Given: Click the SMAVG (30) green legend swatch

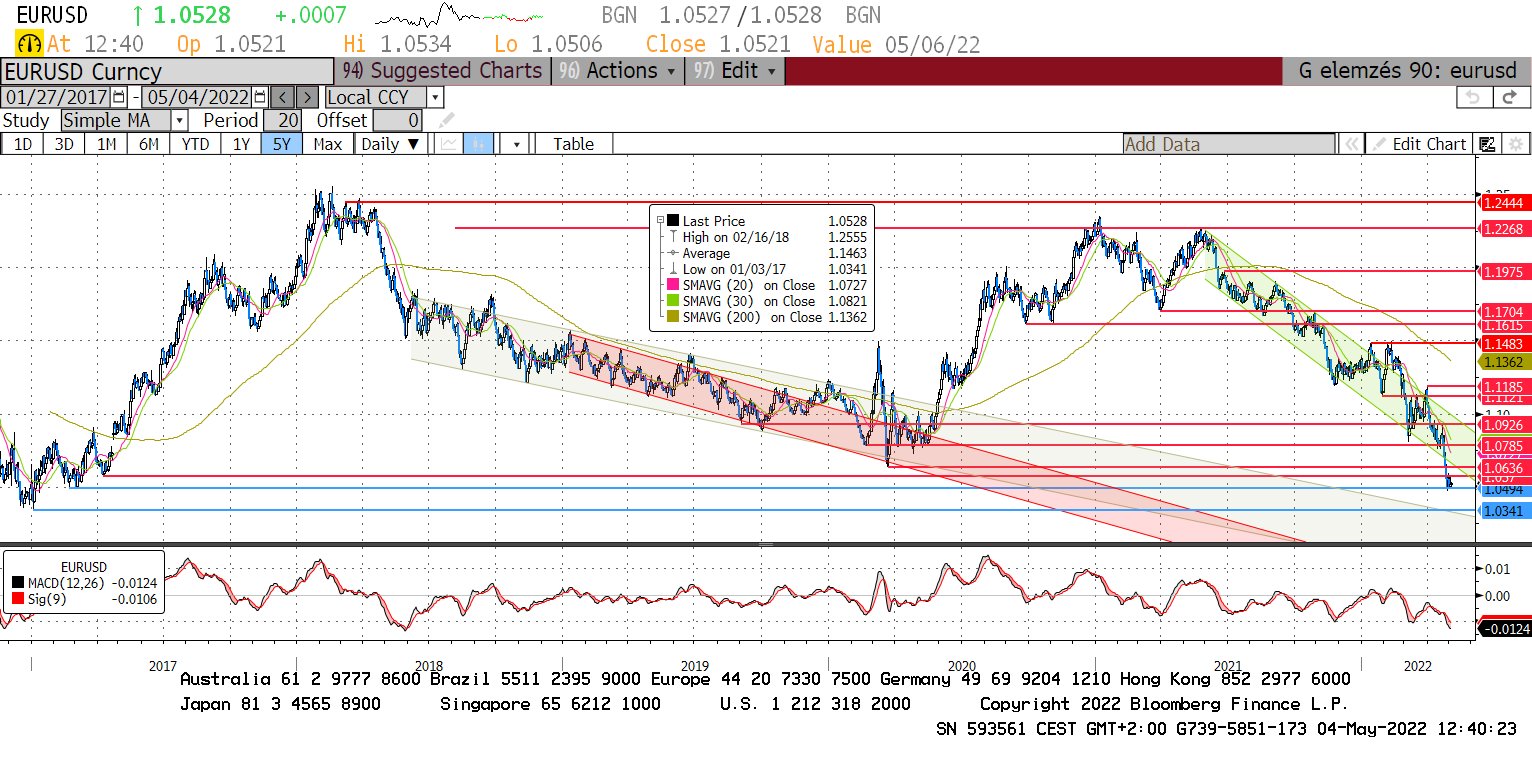Looking at the screenshot, I should pyautogui.click(x=673, y=302).
